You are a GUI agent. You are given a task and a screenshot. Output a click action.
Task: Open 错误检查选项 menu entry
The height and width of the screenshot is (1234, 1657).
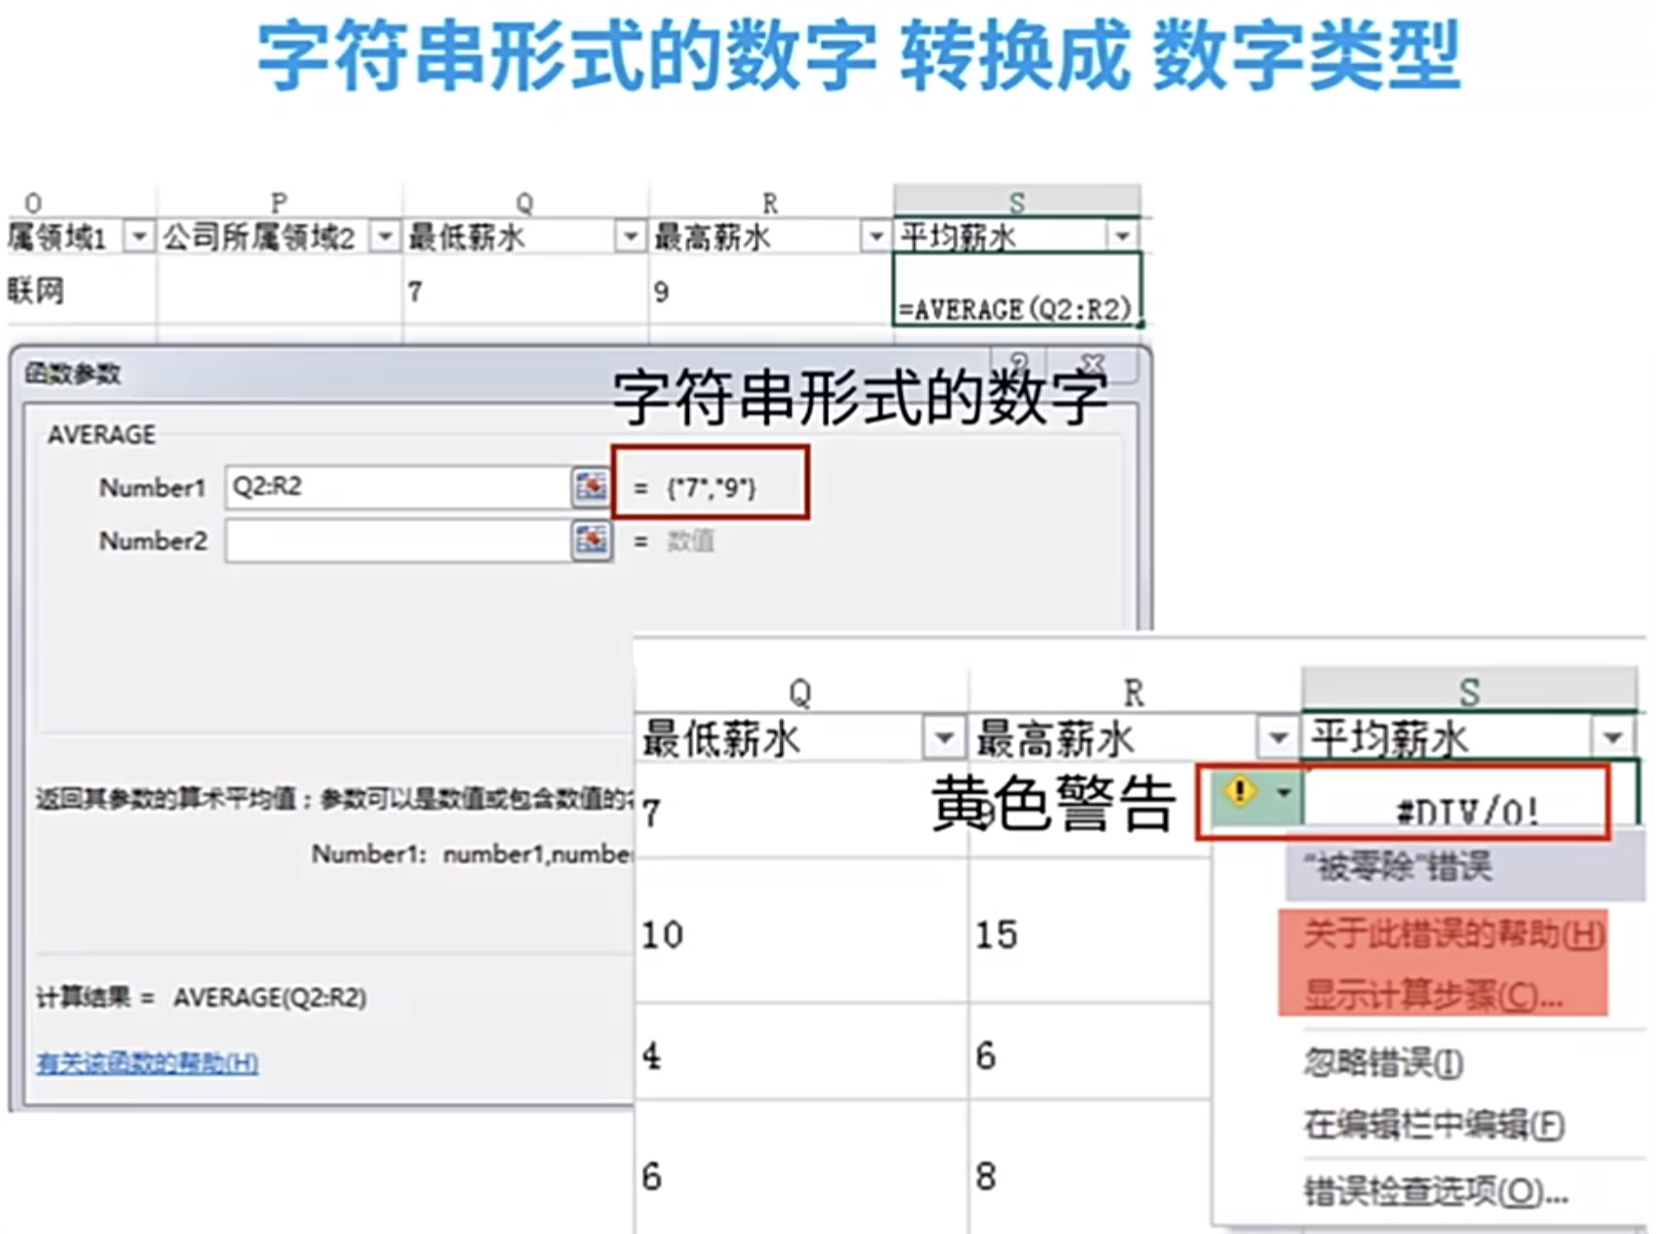[x=1435, y=1191]
